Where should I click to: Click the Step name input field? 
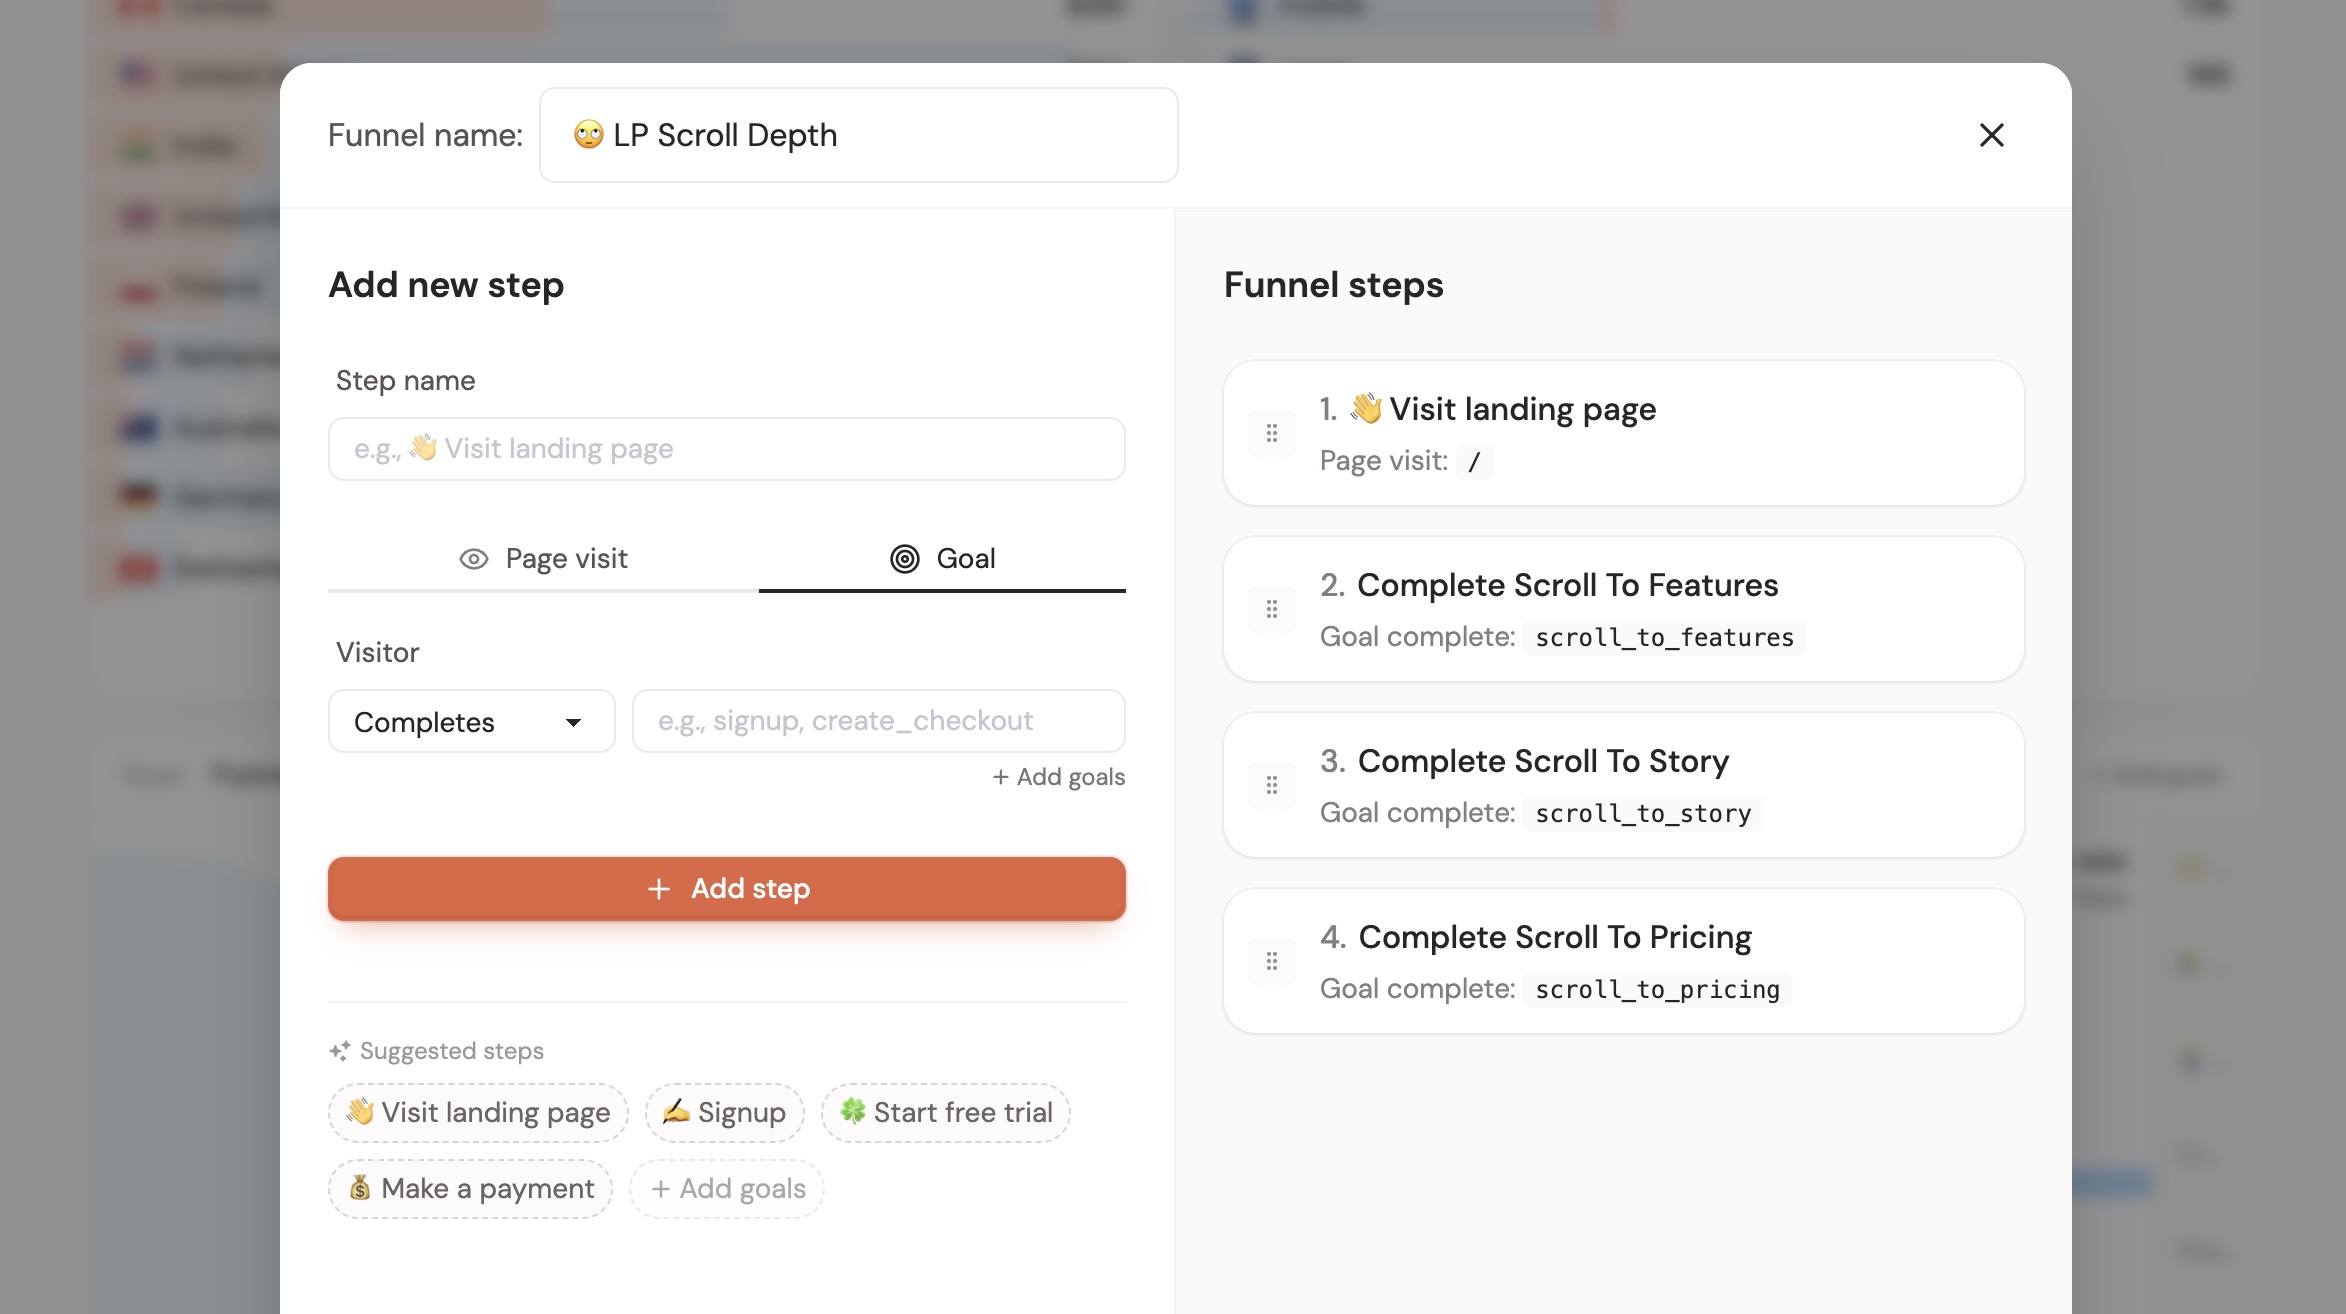click(726, 449)
